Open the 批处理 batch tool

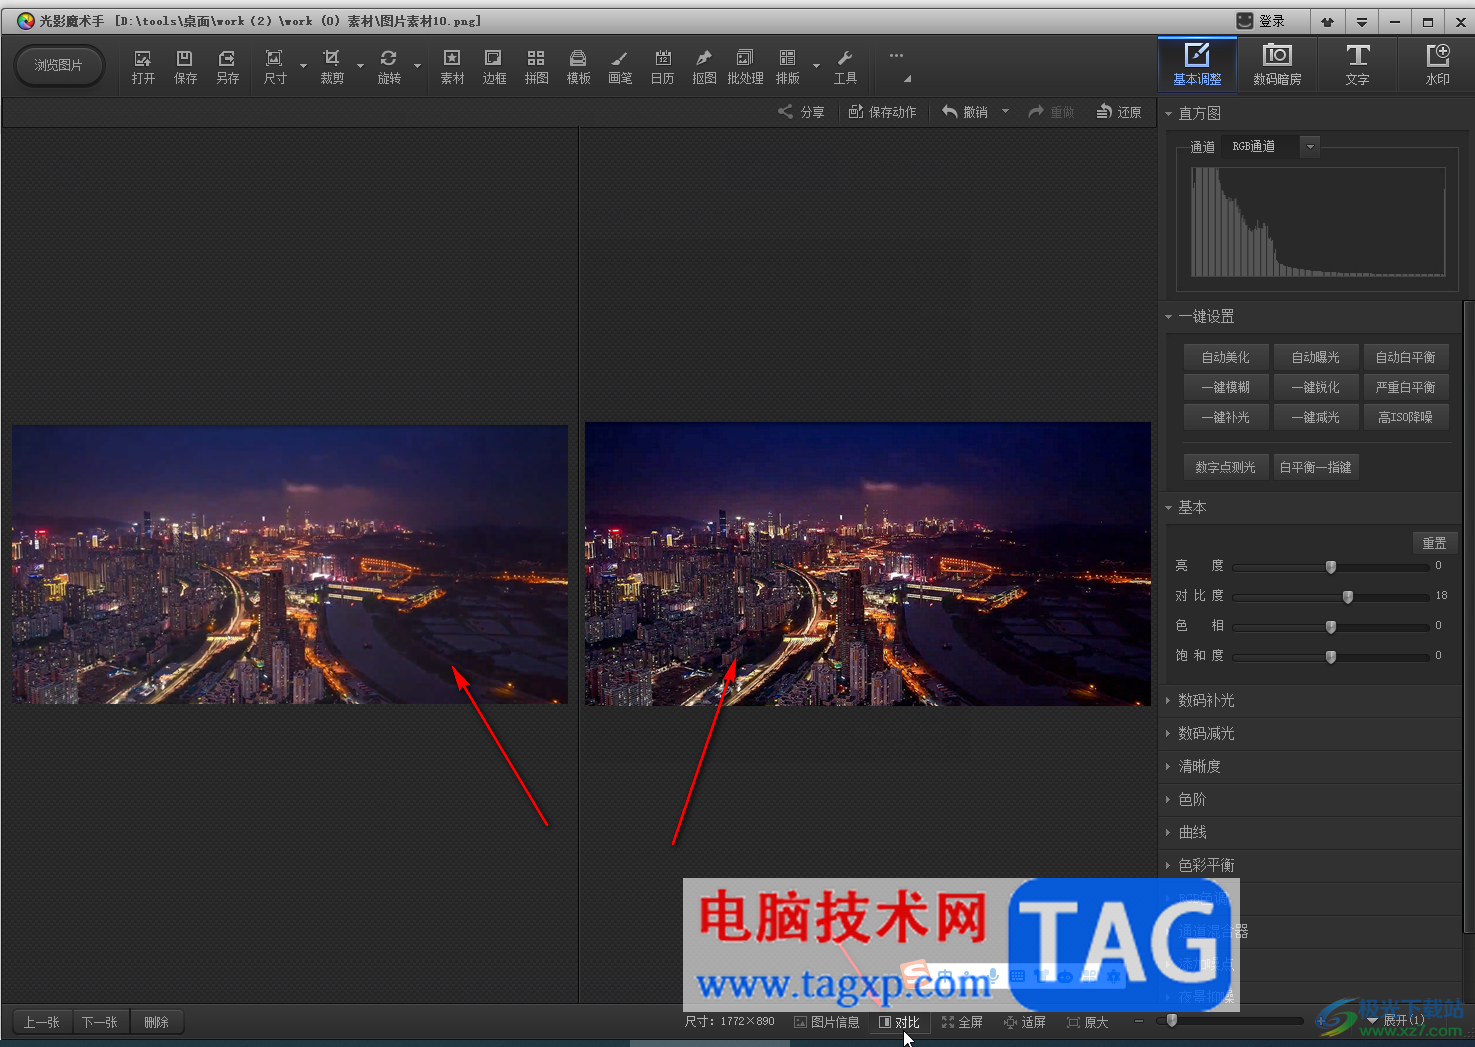point(745,66)
